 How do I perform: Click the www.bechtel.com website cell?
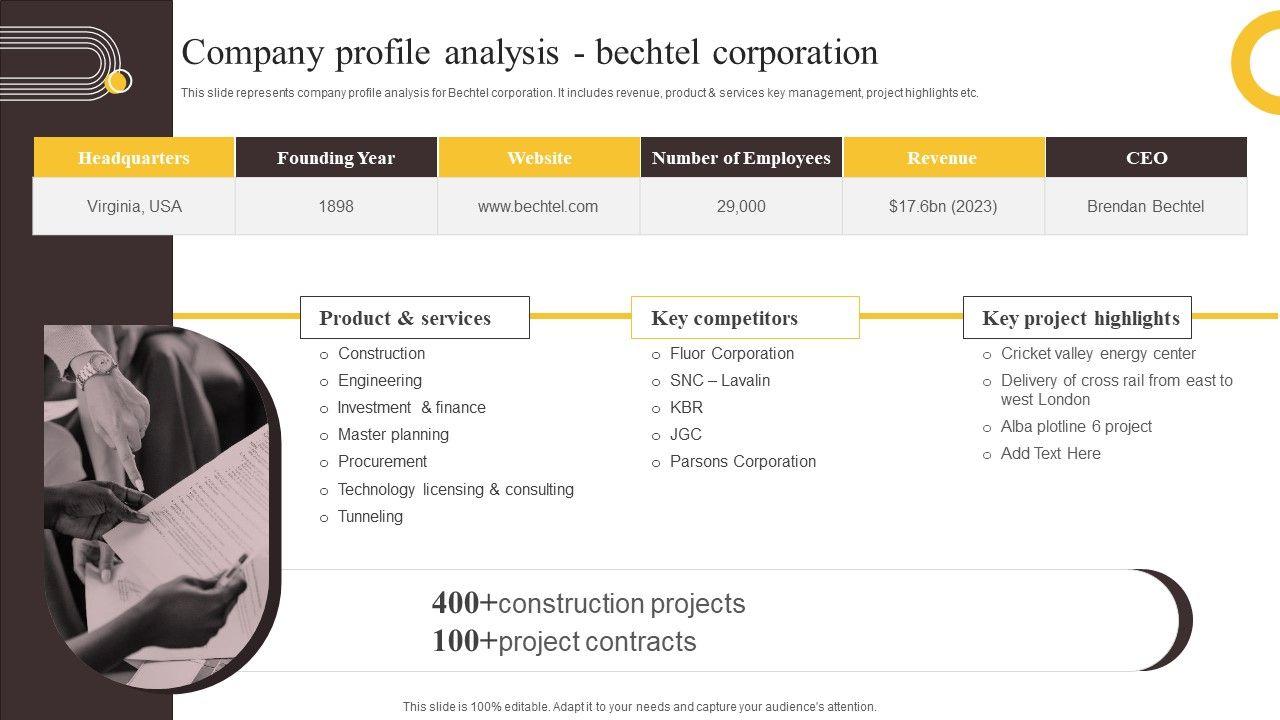click(x=538, y=207)
